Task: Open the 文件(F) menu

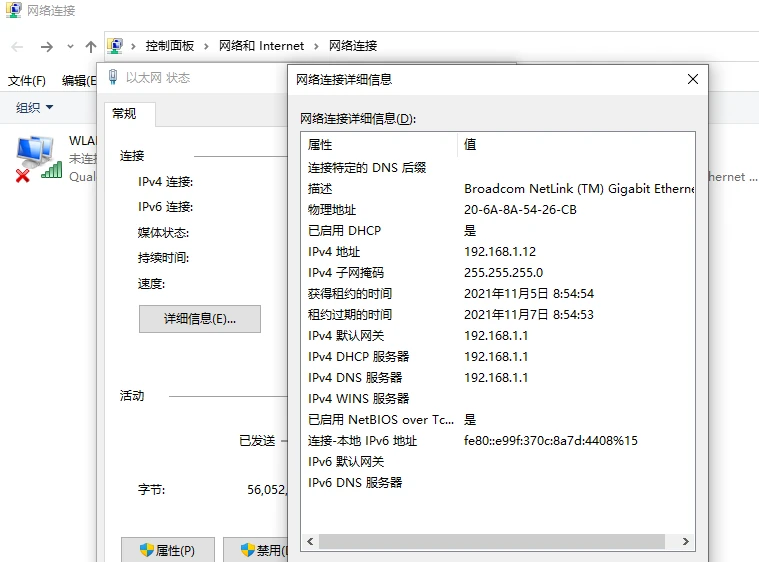Action: [27, 80]
